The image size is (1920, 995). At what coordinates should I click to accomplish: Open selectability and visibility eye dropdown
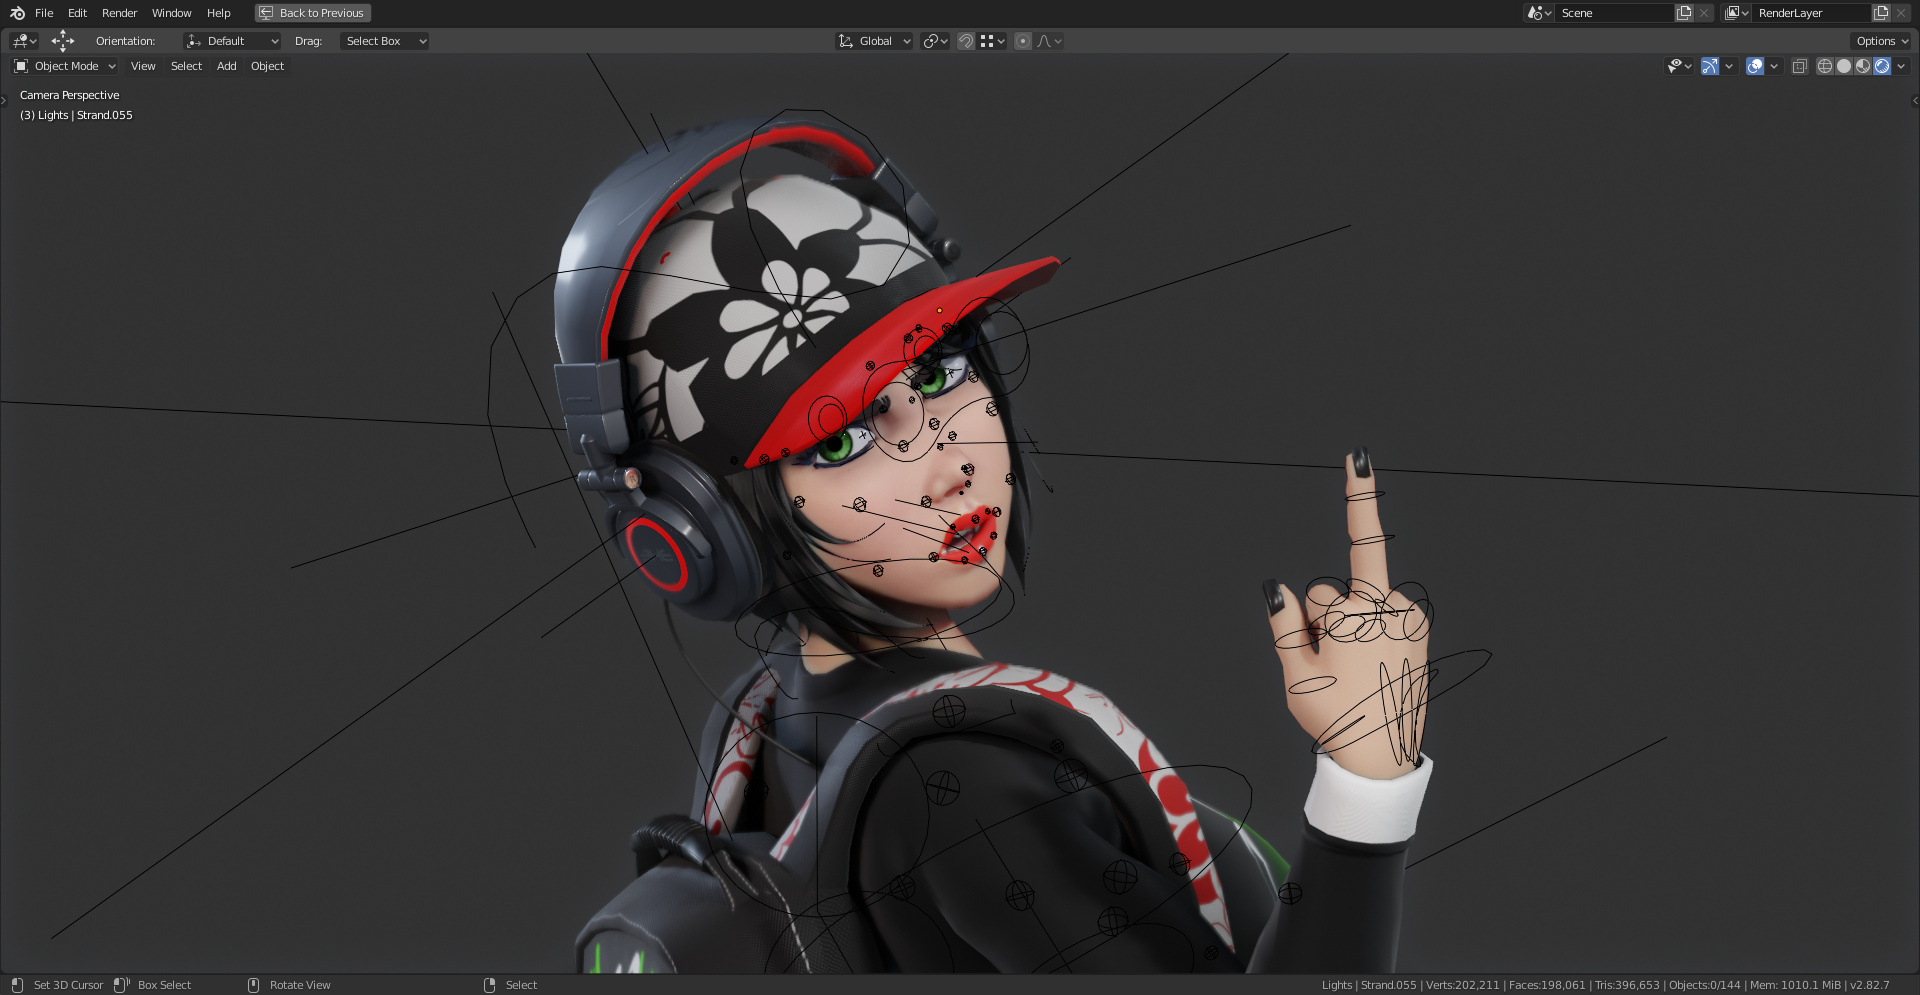point(1679,66)
